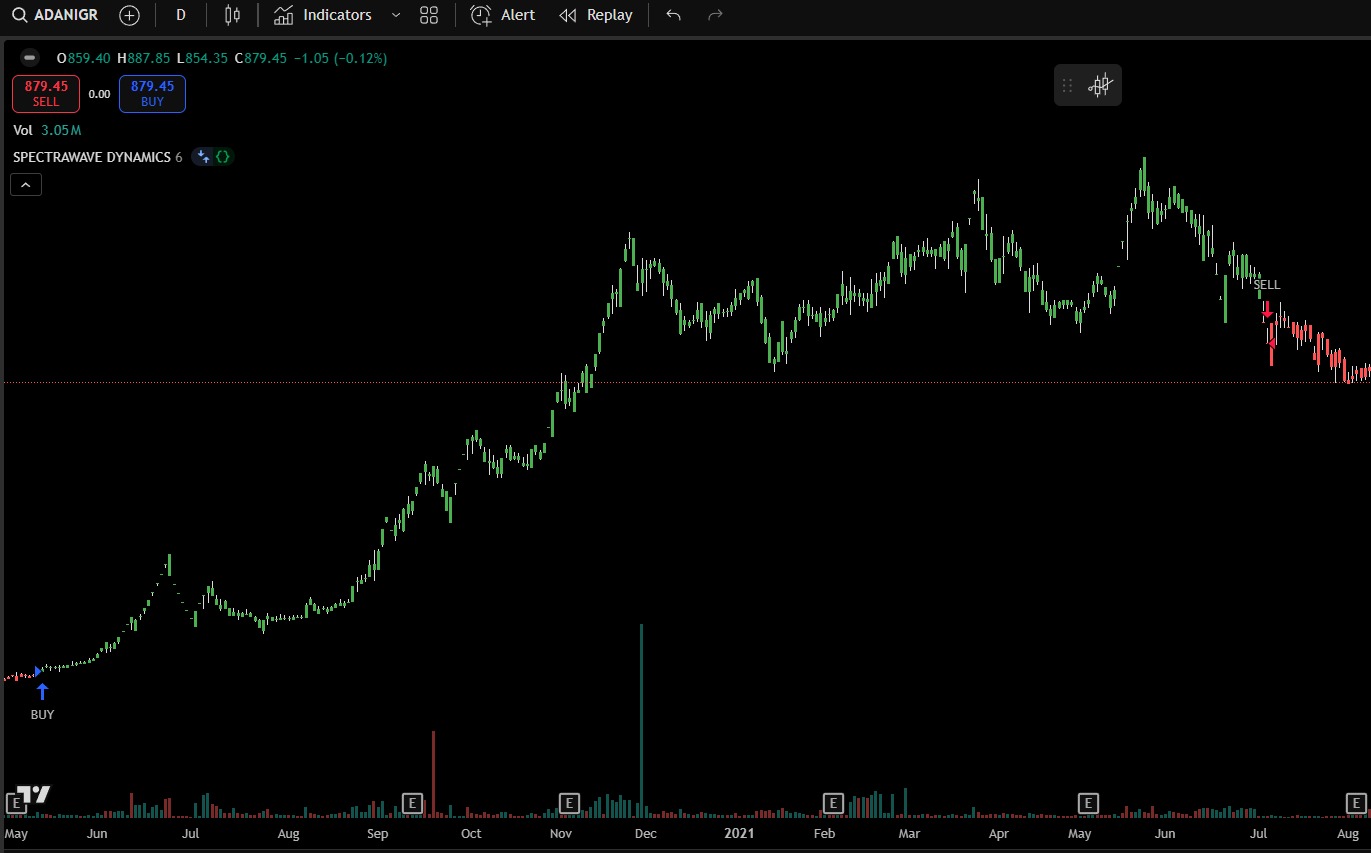This screenshot has width=1371, height=853.
Task: Select the SPECTRAWAVE DYNAMICS indicator legend
Action: click(x=97, y=157)
